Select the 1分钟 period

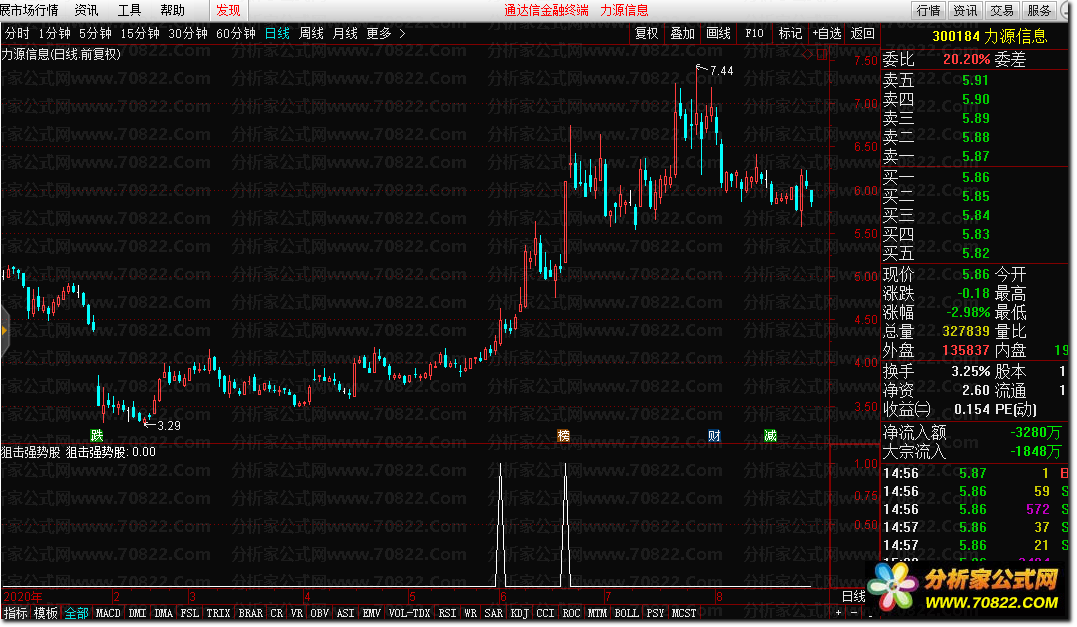click(54, 33)
